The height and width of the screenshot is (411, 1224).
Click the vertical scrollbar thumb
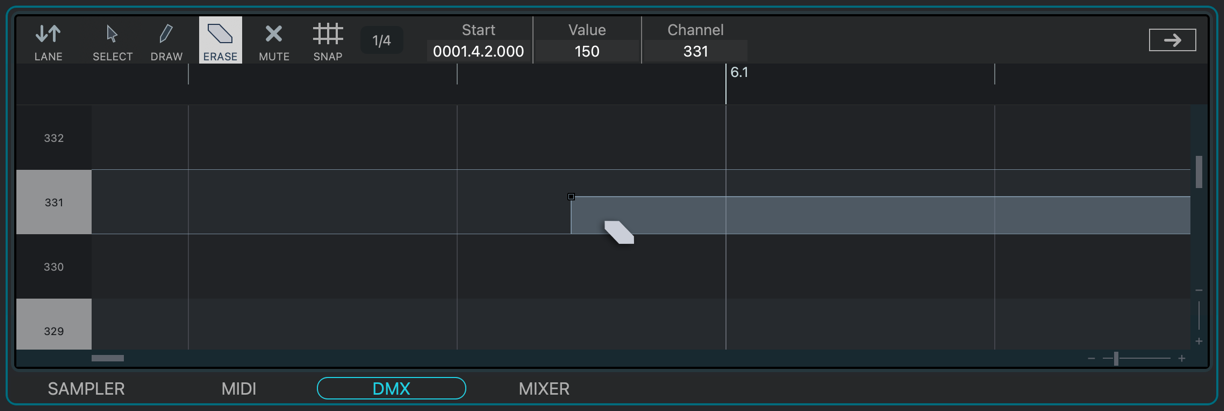(x=1199, y=172)
